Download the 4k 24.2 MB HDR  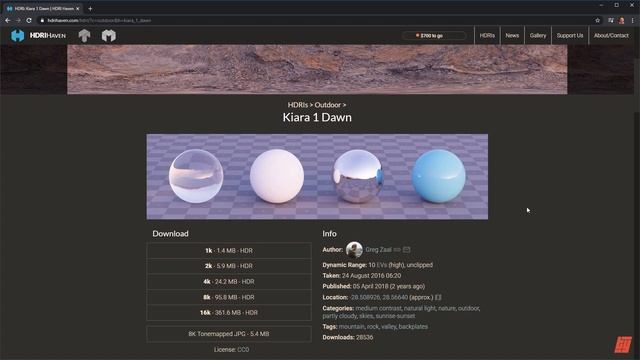229,282
